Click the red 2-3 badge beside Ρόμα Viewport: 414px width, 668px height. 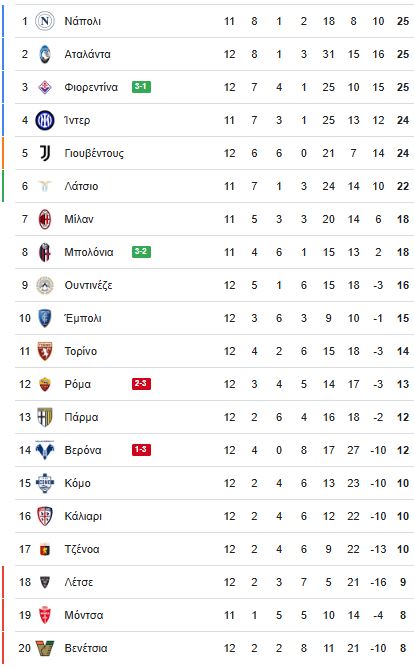tap(141, 383)
